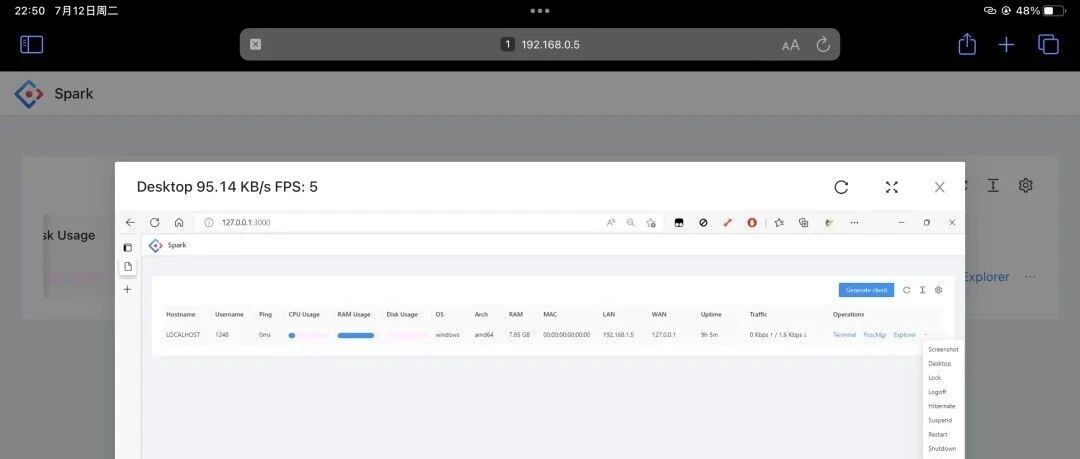The height and width of the screenshot is (459, 1080).
Task: Choose Restart from operations menu
Action: (943, 435)
